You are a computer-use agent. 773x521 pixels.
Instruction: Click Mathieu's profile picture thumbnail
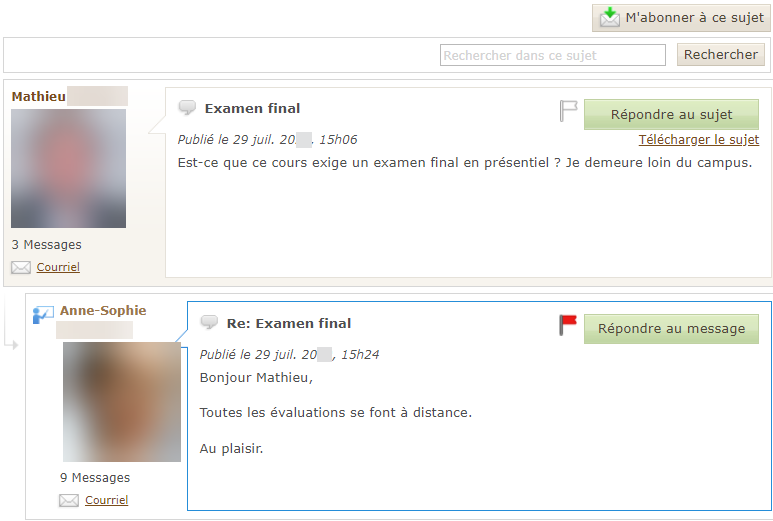(69, 169)
